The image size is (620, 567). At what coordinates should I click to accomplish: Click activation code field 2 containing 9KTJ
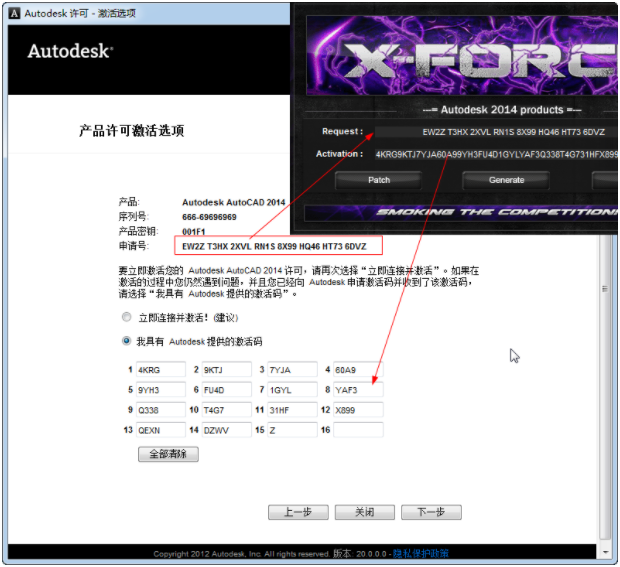[226, 370]
